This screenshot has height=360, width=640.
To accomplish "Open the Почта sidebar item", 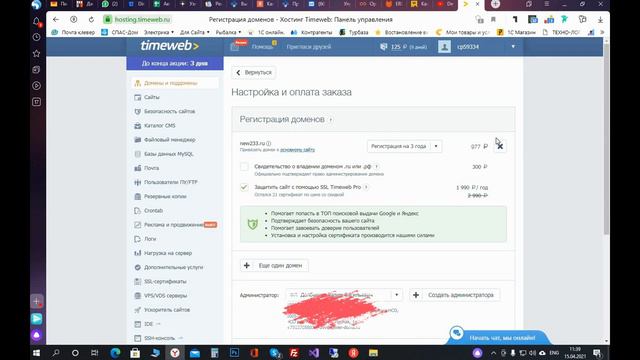I will [x=151, y=168].
